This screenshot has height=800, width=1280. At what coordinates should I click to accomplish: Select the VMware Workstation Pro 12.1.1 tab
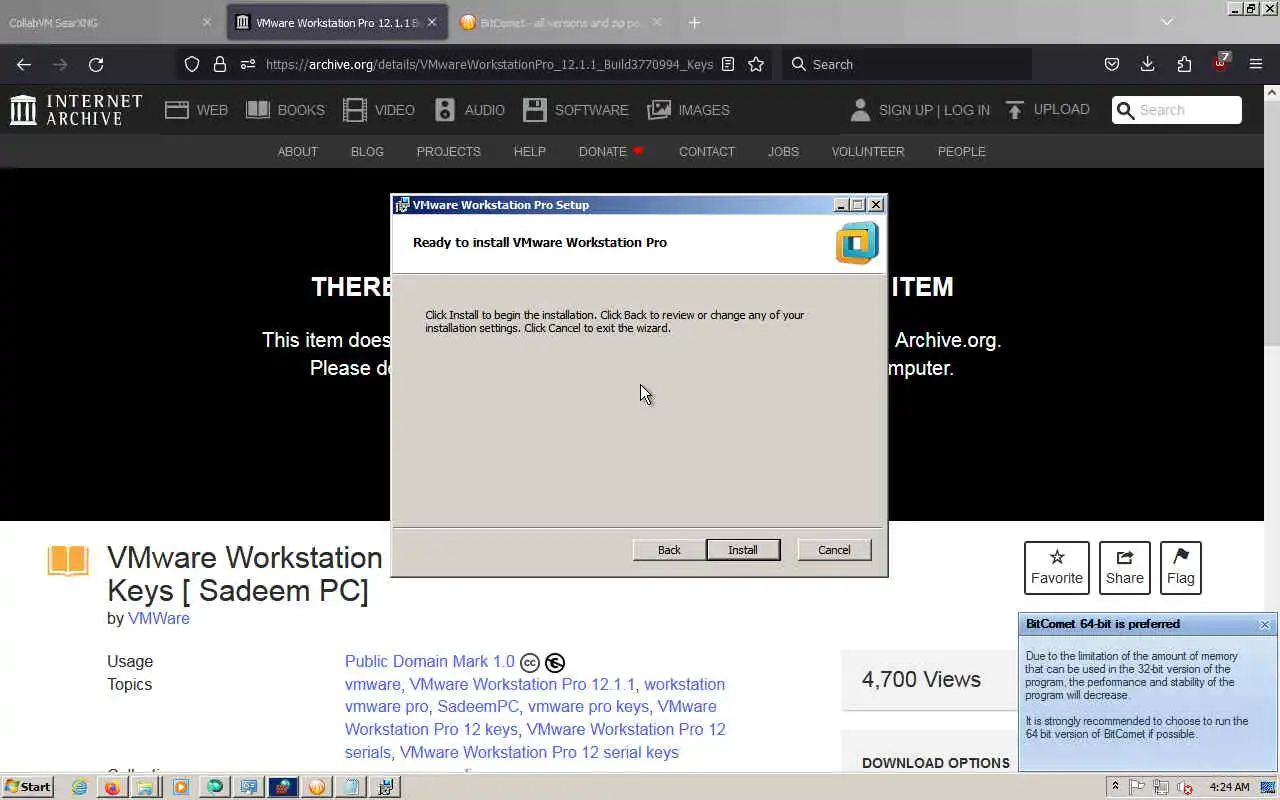click(337, 22)
